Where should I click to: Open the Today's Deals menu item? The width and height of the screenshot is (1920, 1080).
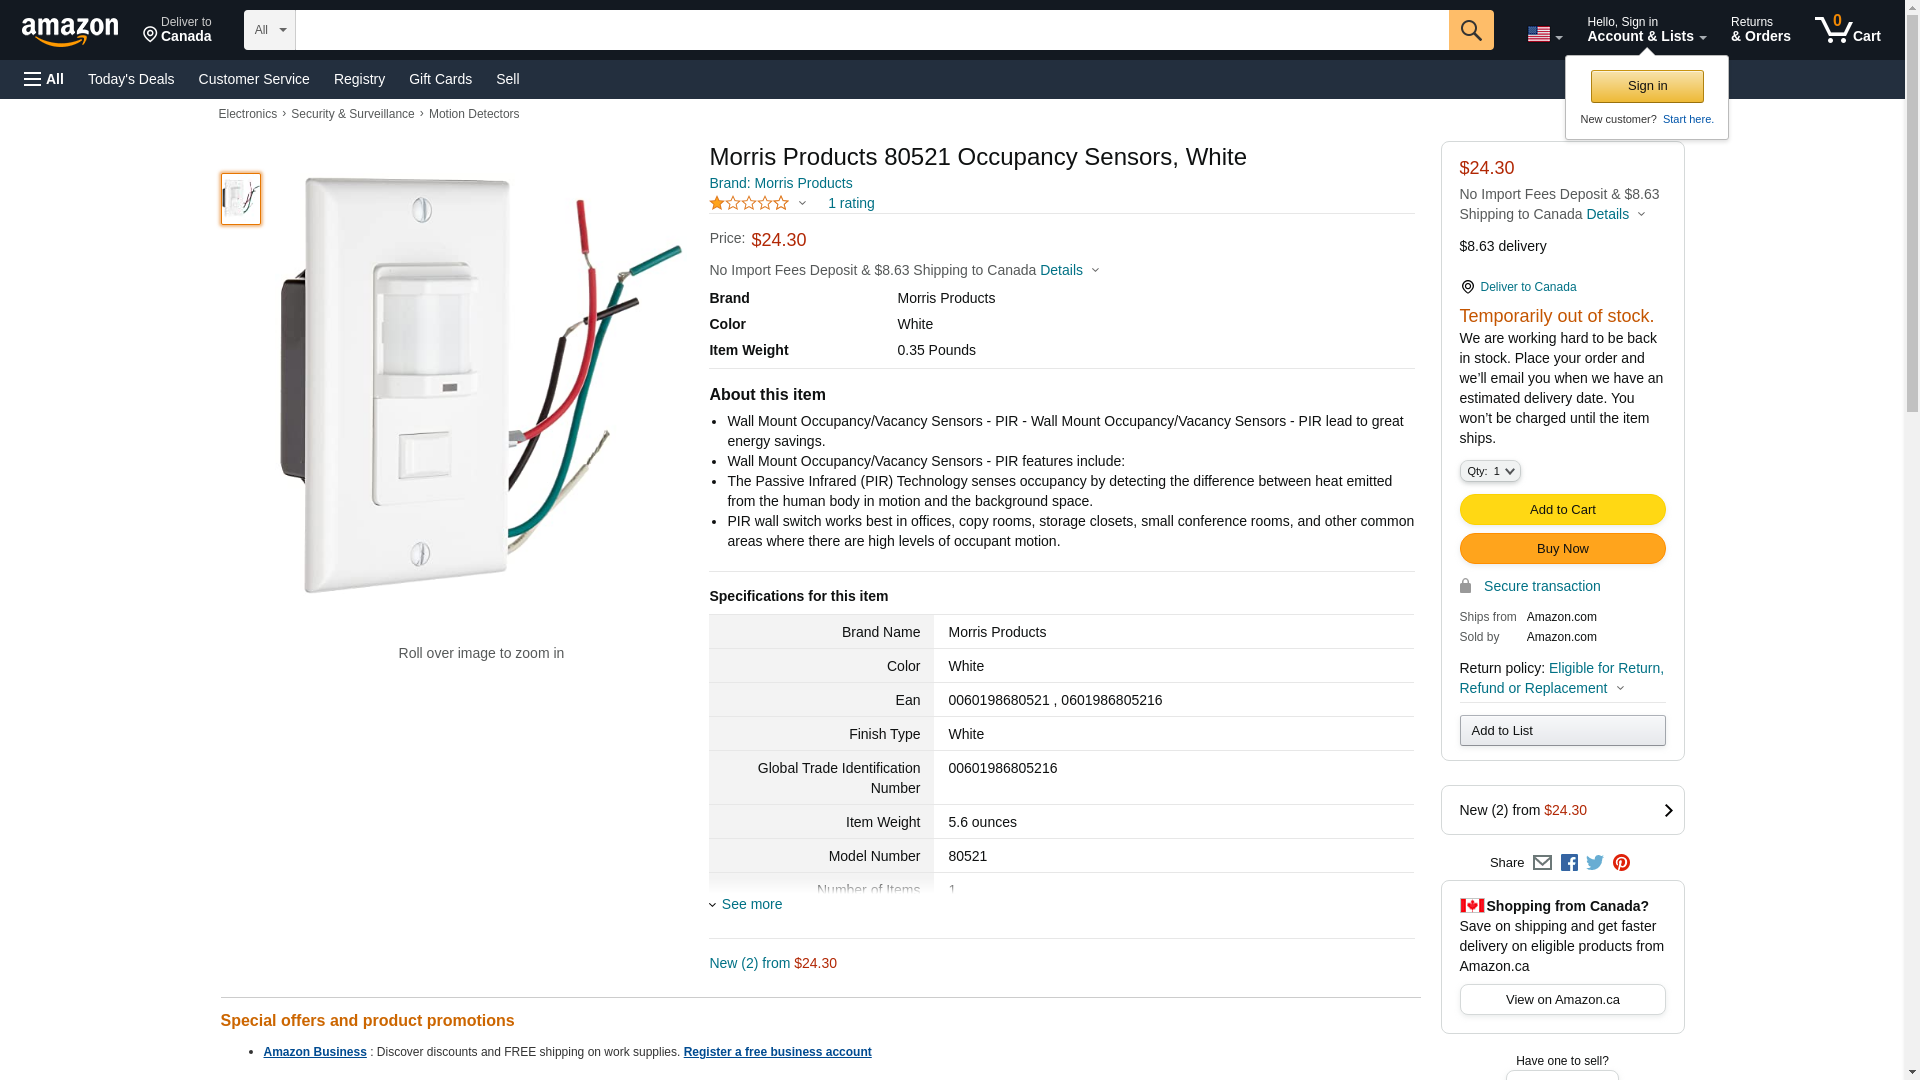(x=131, y=79)
